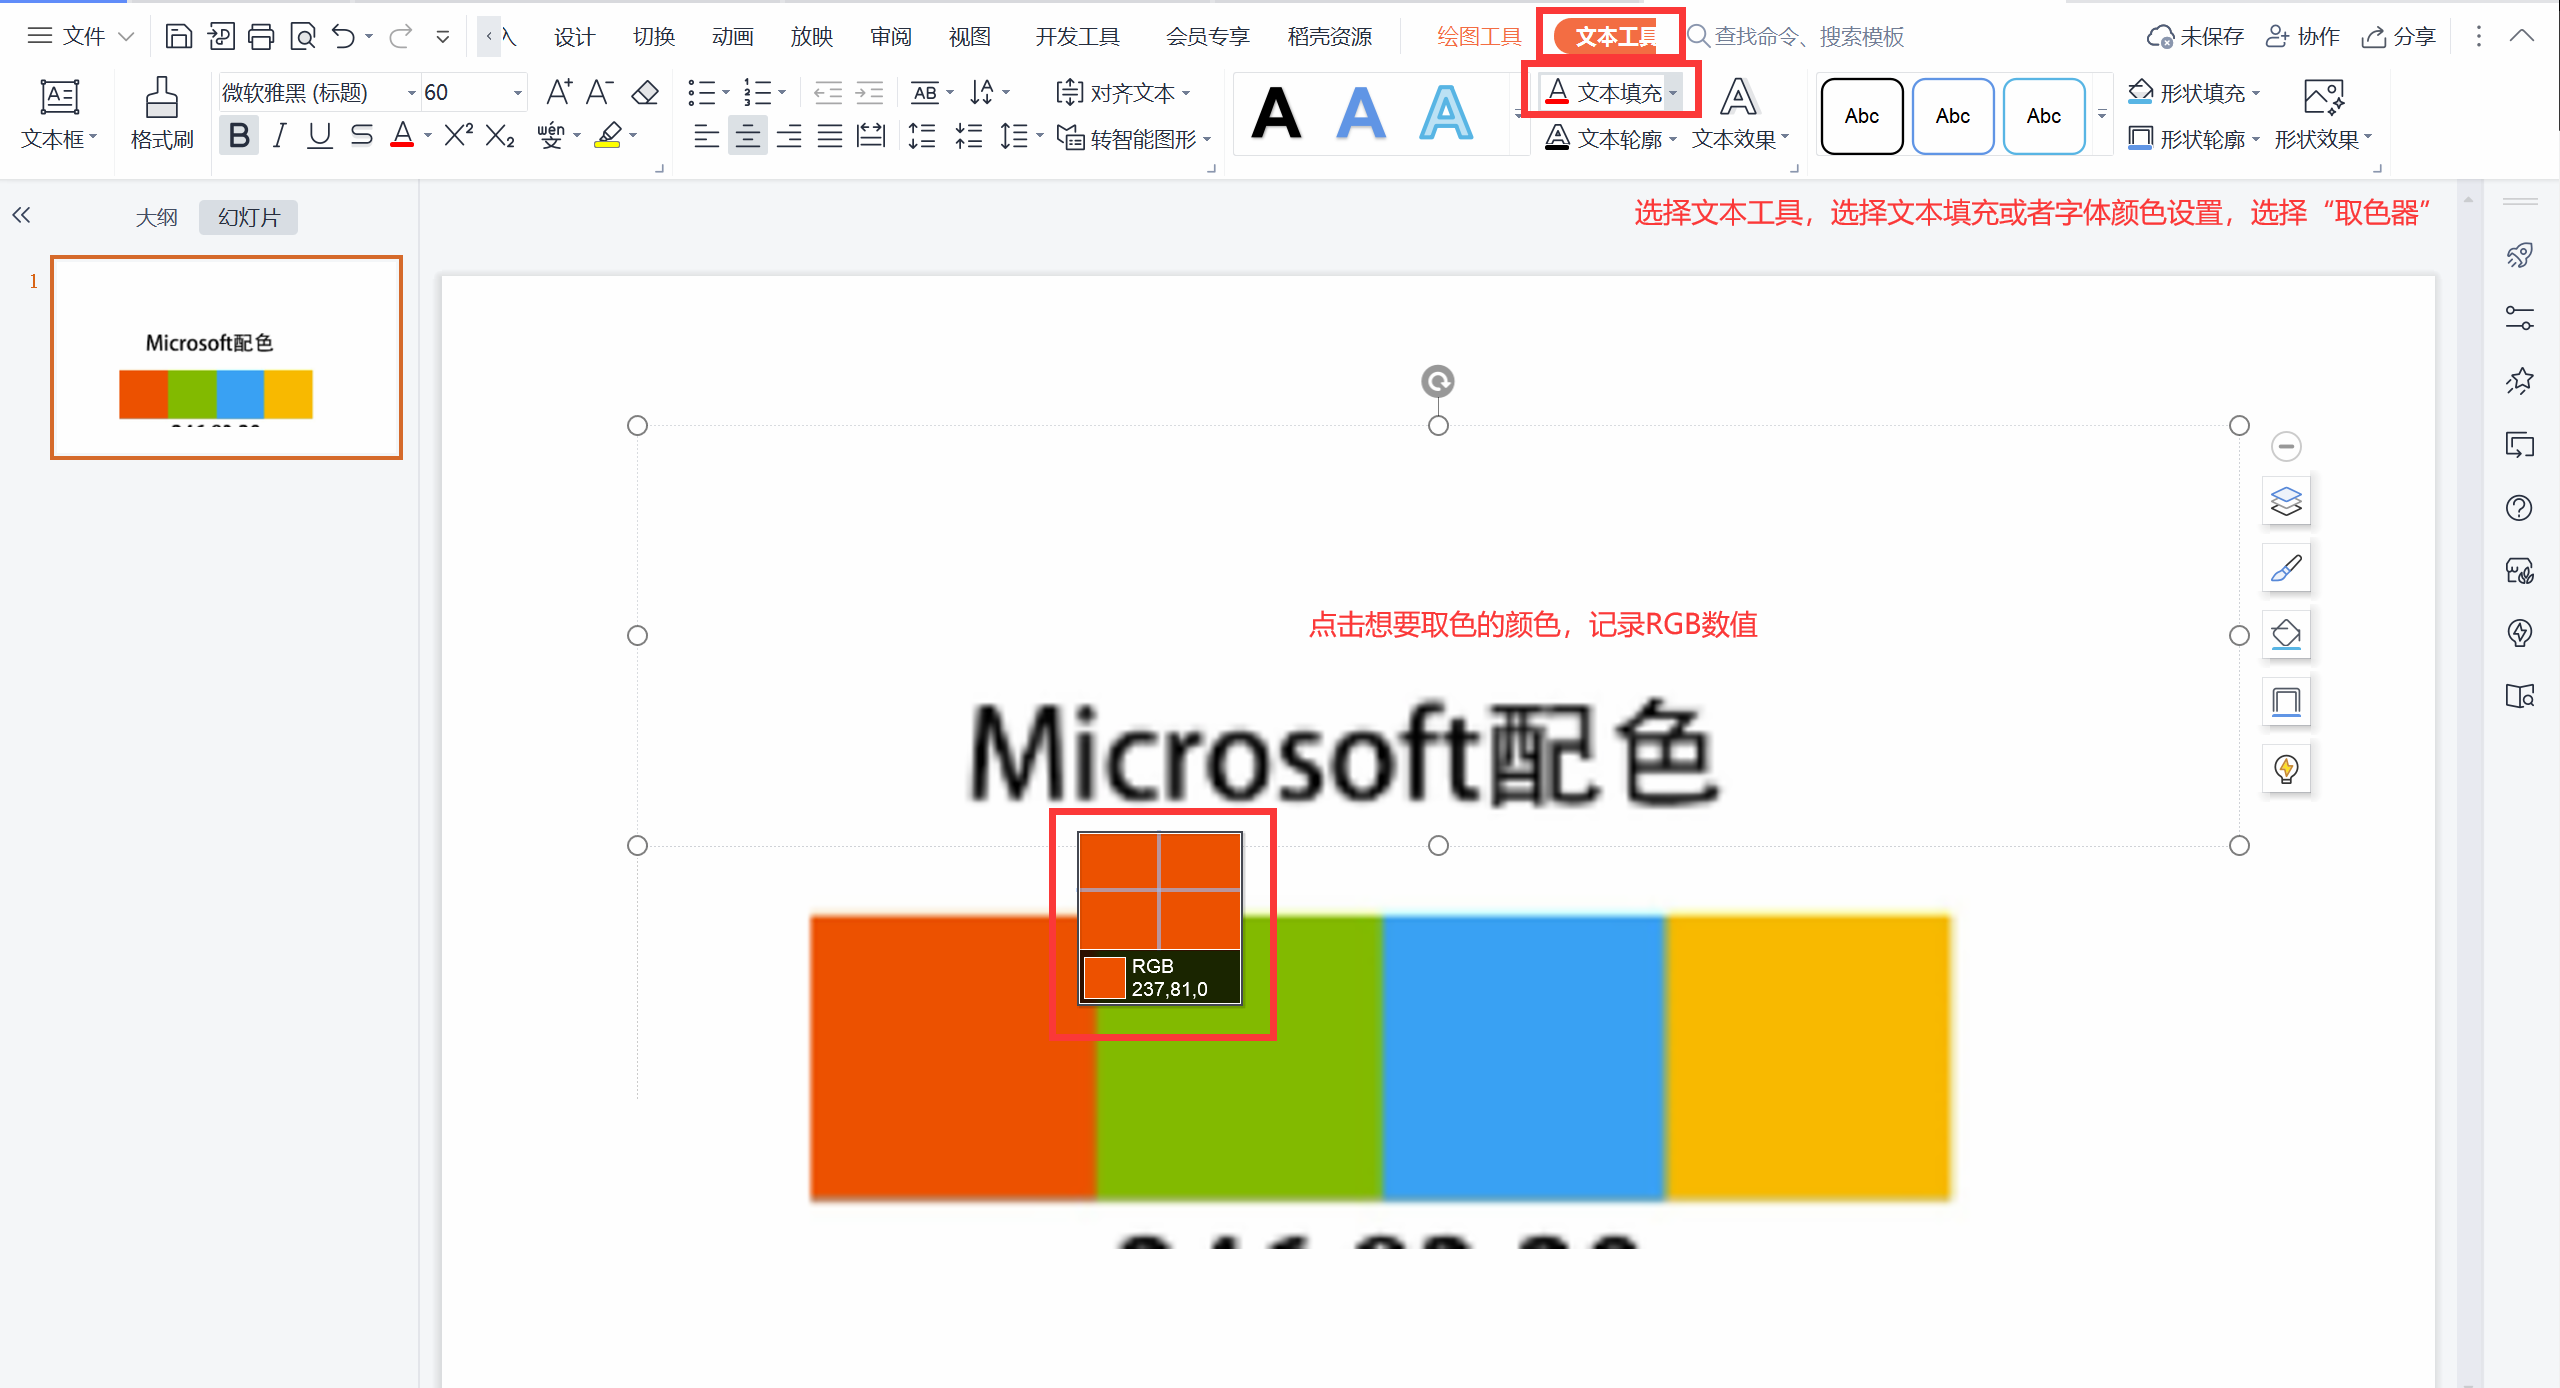Click the Format Painter (格式刷) icon

point(161,98)
